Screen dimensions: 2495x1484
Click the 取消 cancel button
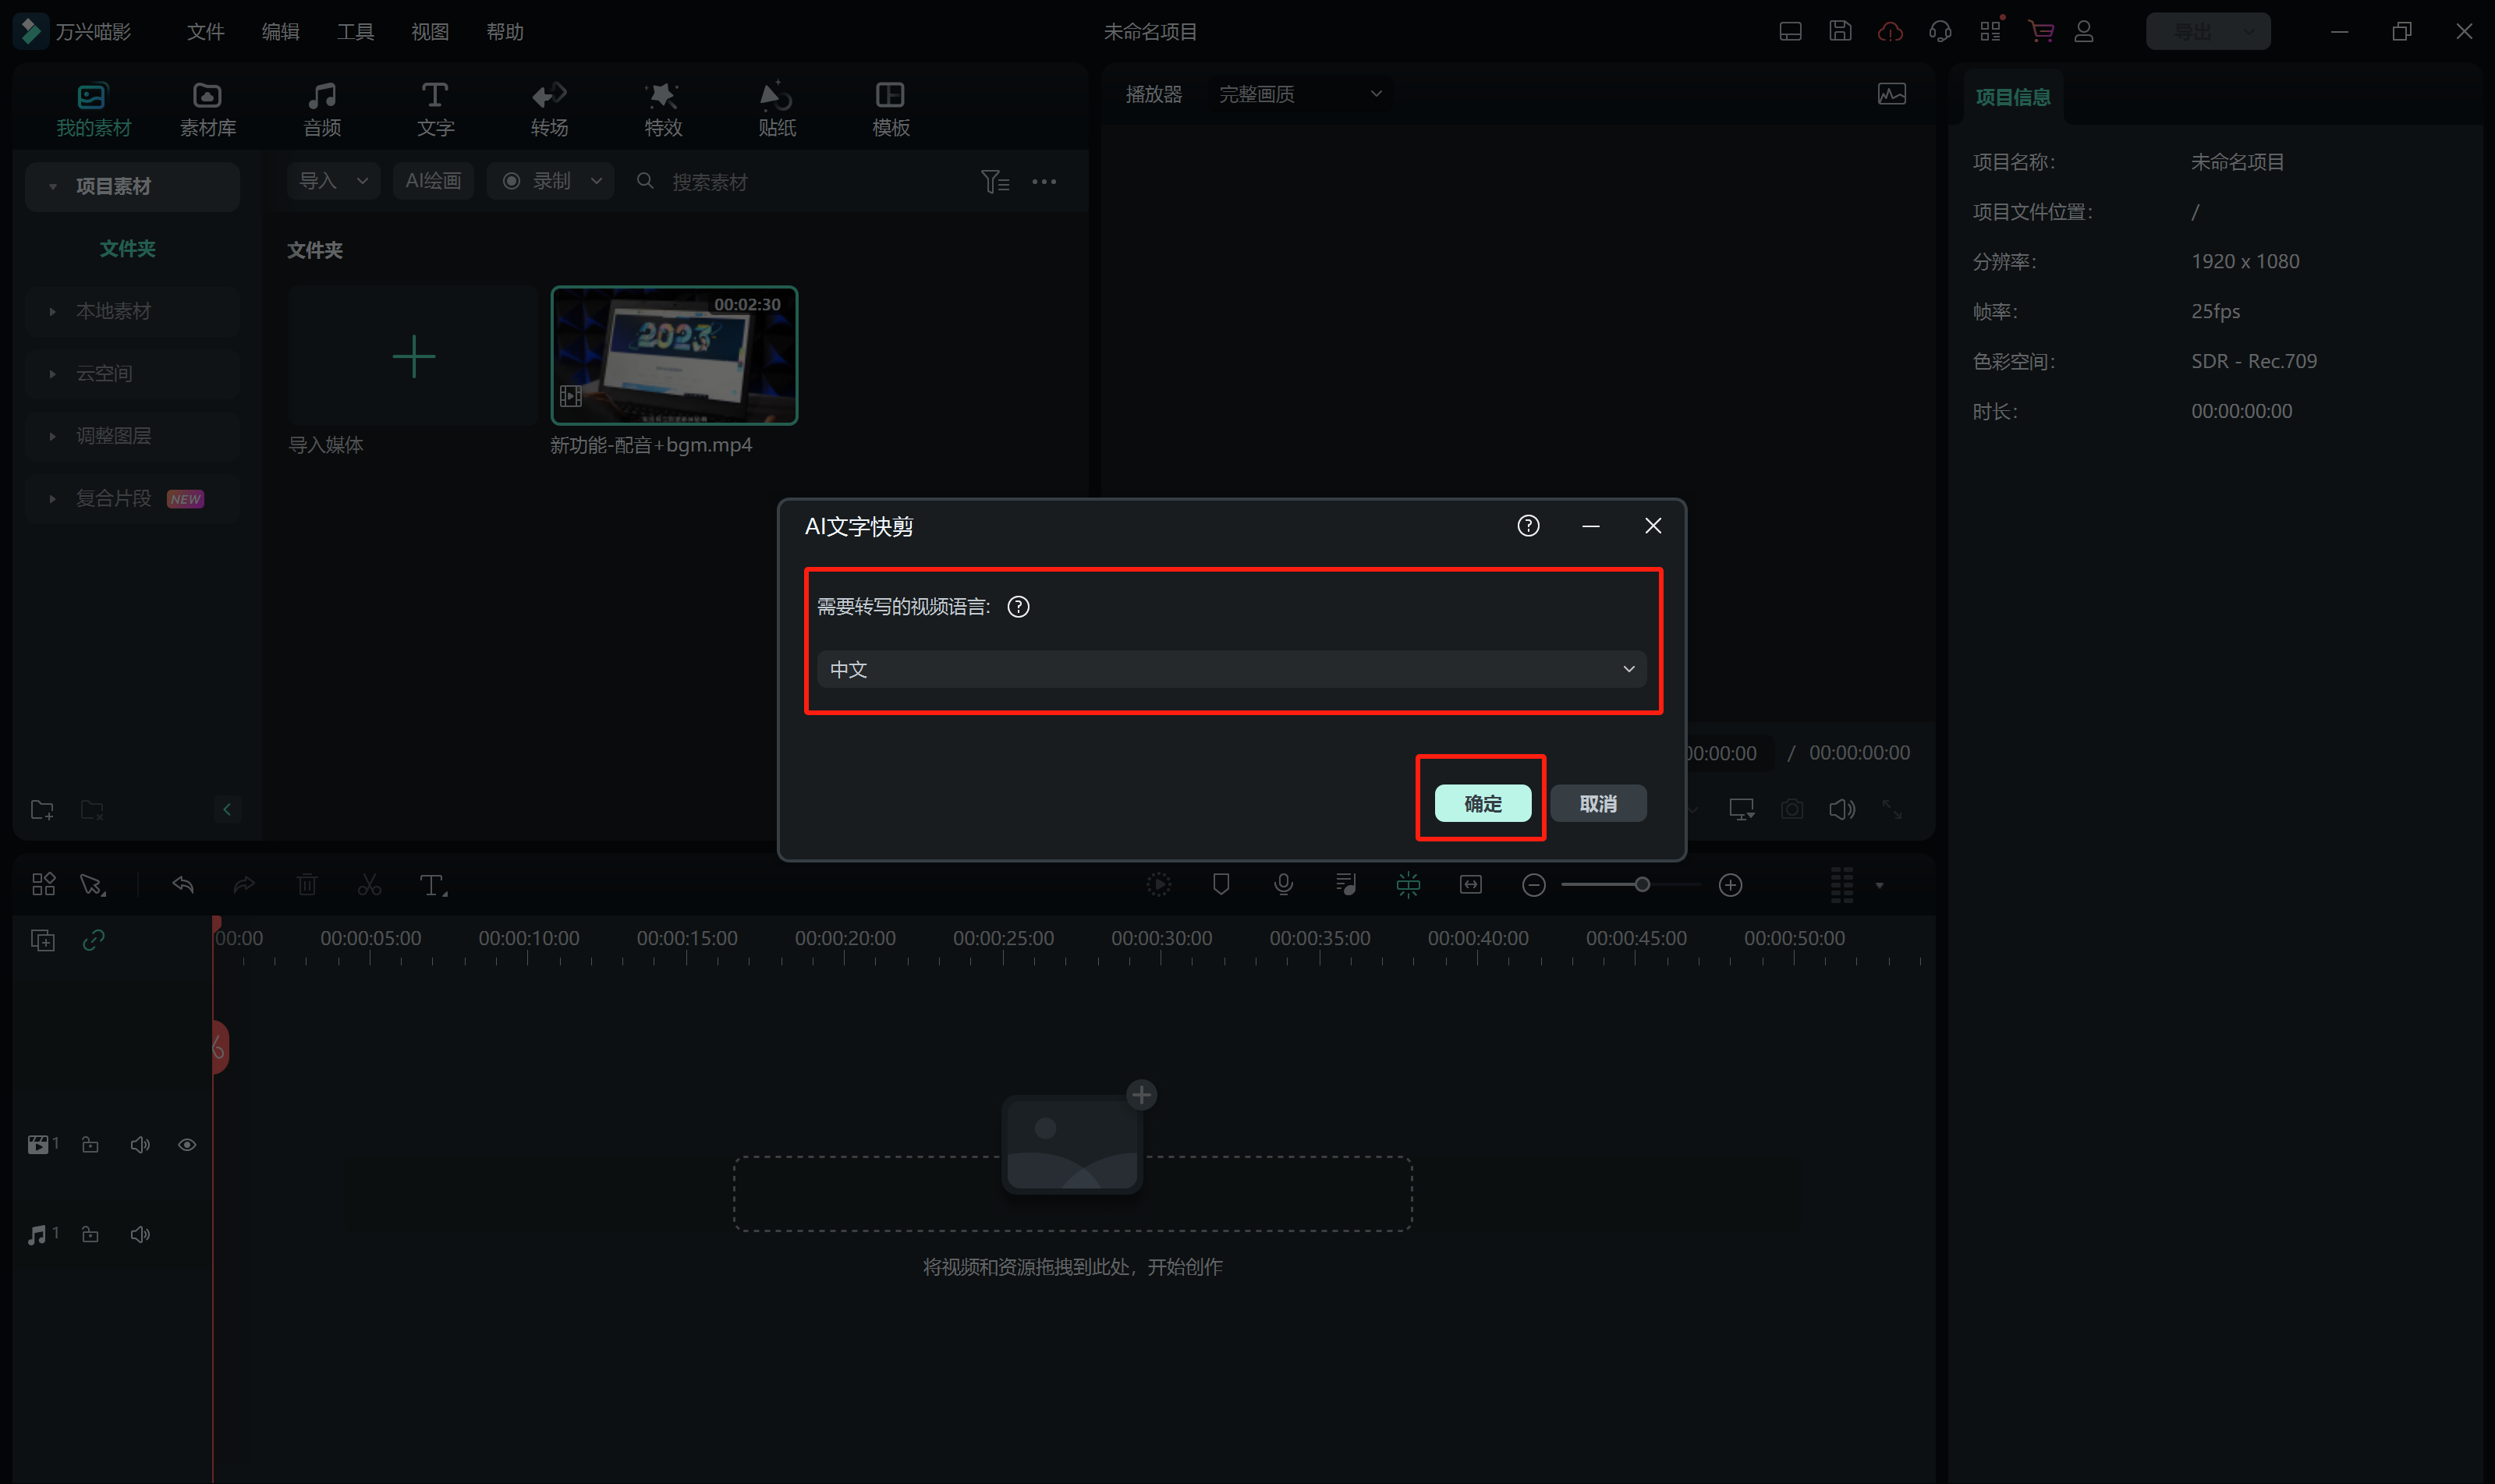(1597, 803)
